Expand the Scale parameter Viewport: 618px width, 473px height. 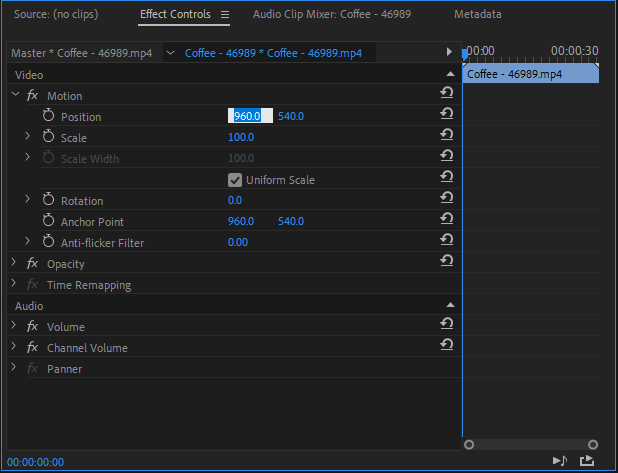[x=27, y=136]
